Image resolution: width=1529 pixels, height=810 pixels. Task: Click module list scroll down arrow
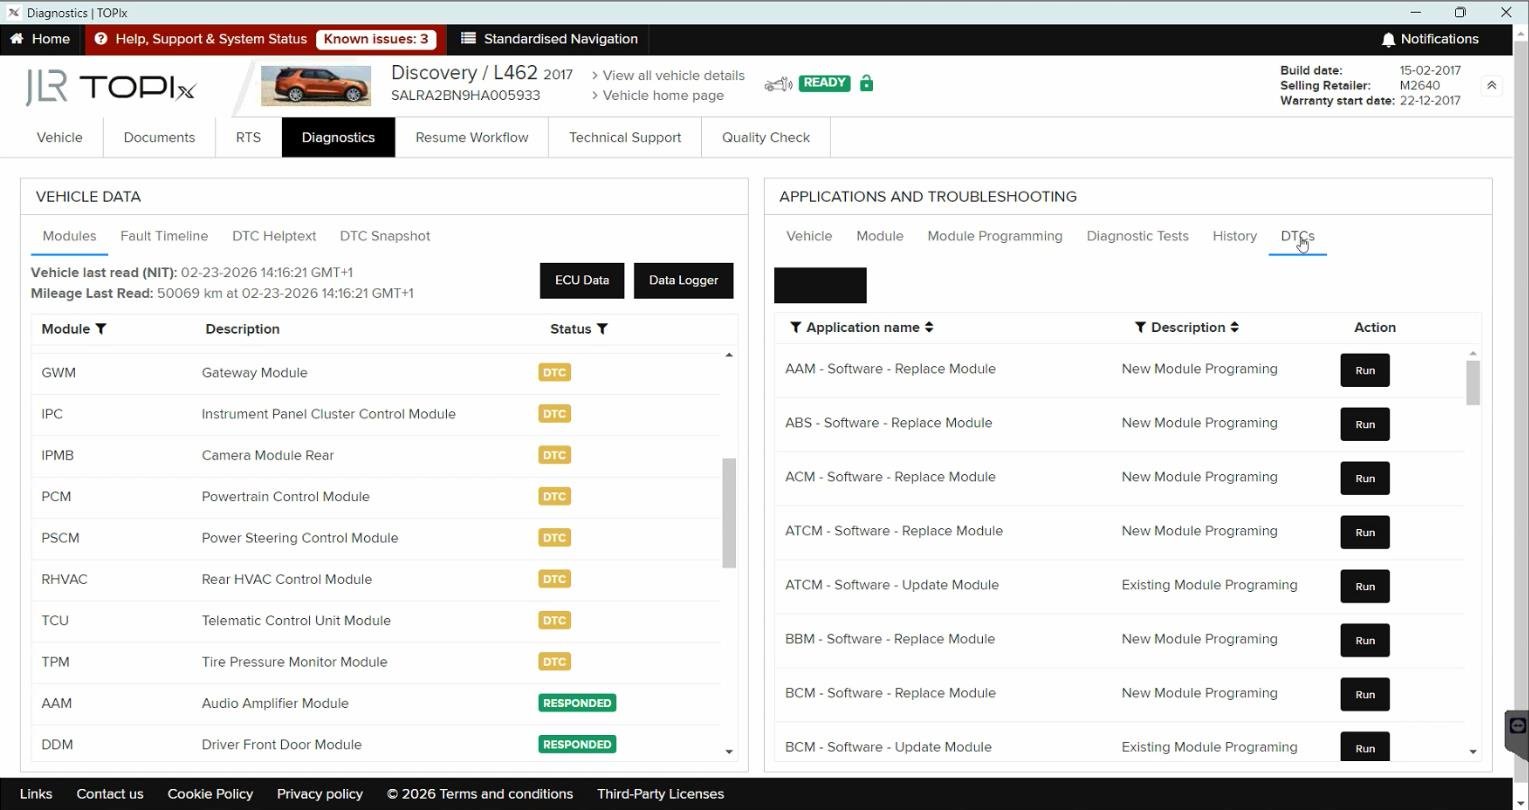pos(729,752)
